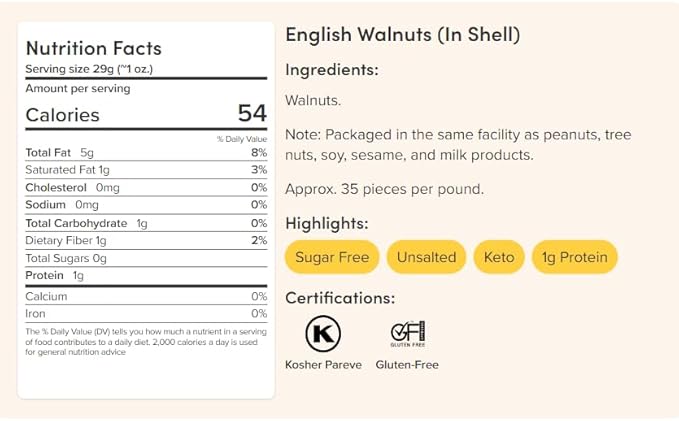The image size is (679, 421).
Task: Click the Certifications heading
Action: (340, 298)
